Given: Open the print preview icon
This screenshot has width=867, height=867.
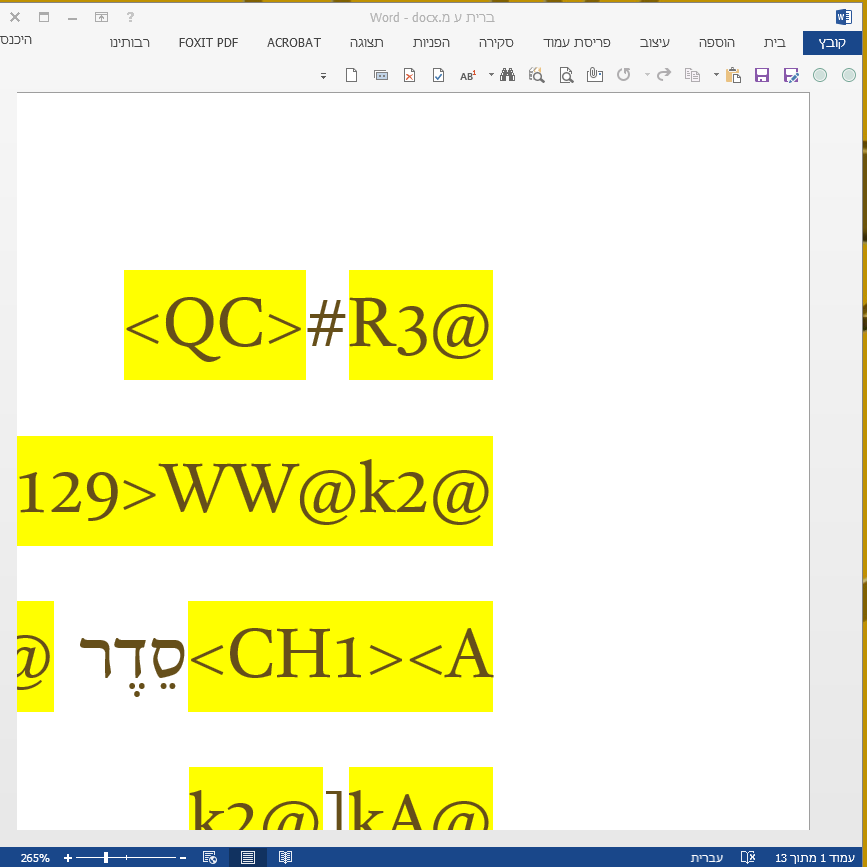Looking at the screenshot, I should click(568, 74).
